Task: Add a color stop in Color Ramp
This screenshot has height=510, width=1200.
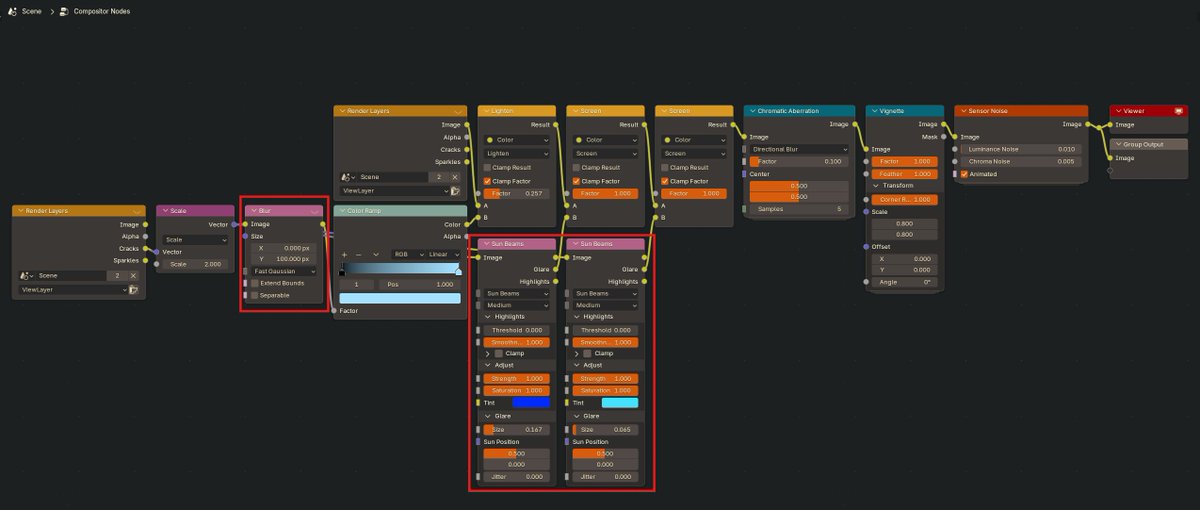Action: coord(345,254)
